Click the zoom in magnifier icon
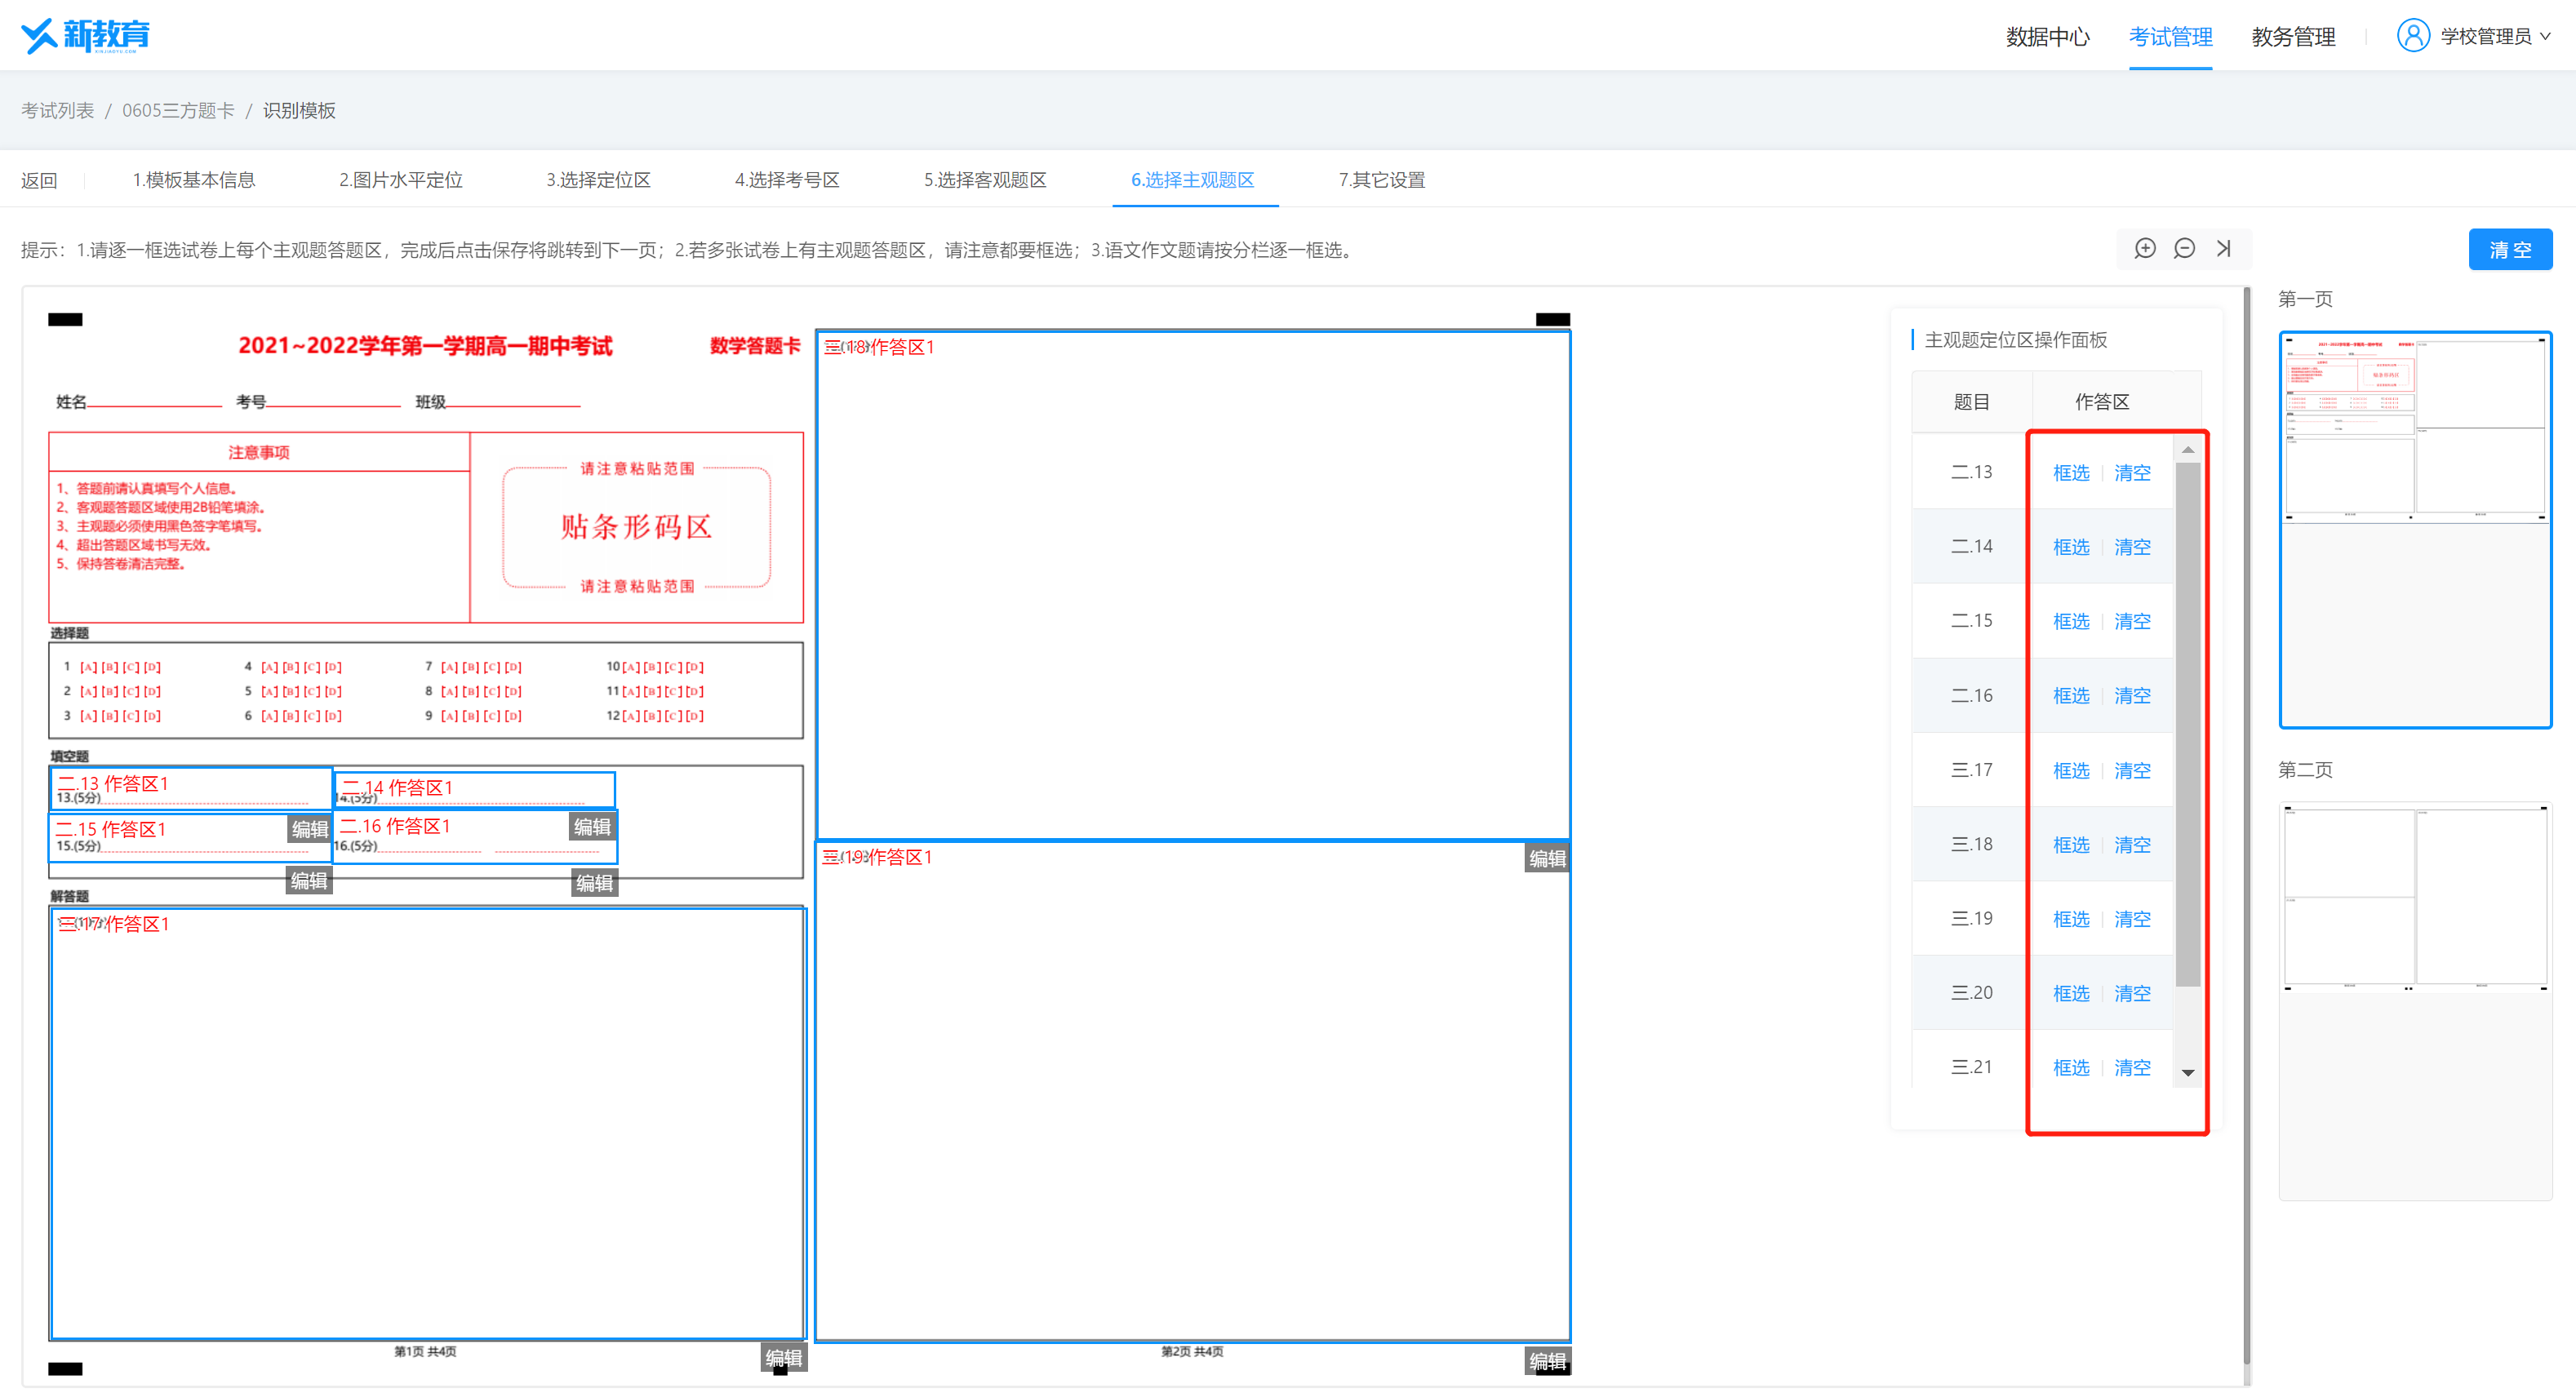This screenshot has height=1393, width=2576. coord(2144,249)
